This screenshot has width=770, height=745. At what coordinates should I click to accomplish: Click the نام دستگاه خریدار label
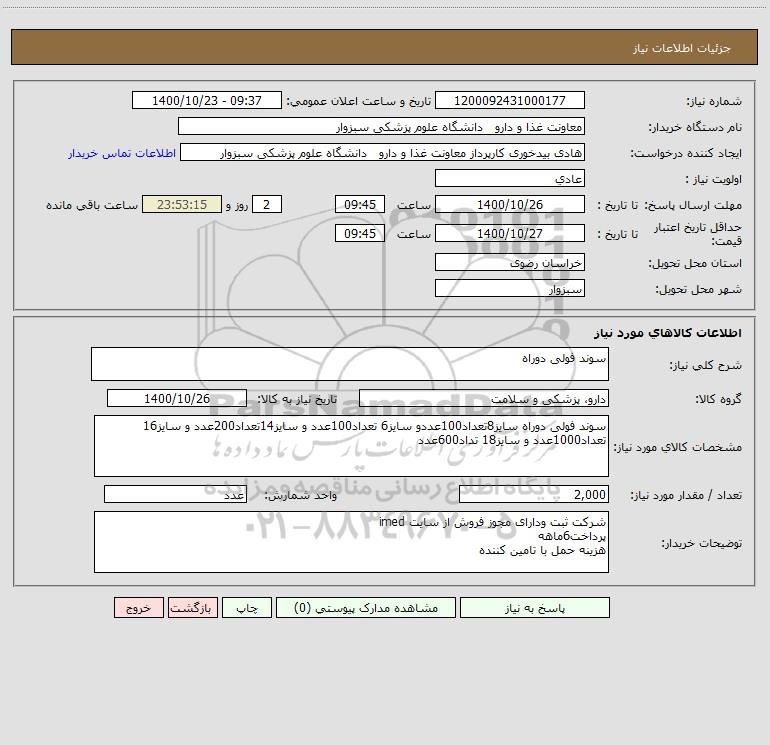click(x=695, y=128)
